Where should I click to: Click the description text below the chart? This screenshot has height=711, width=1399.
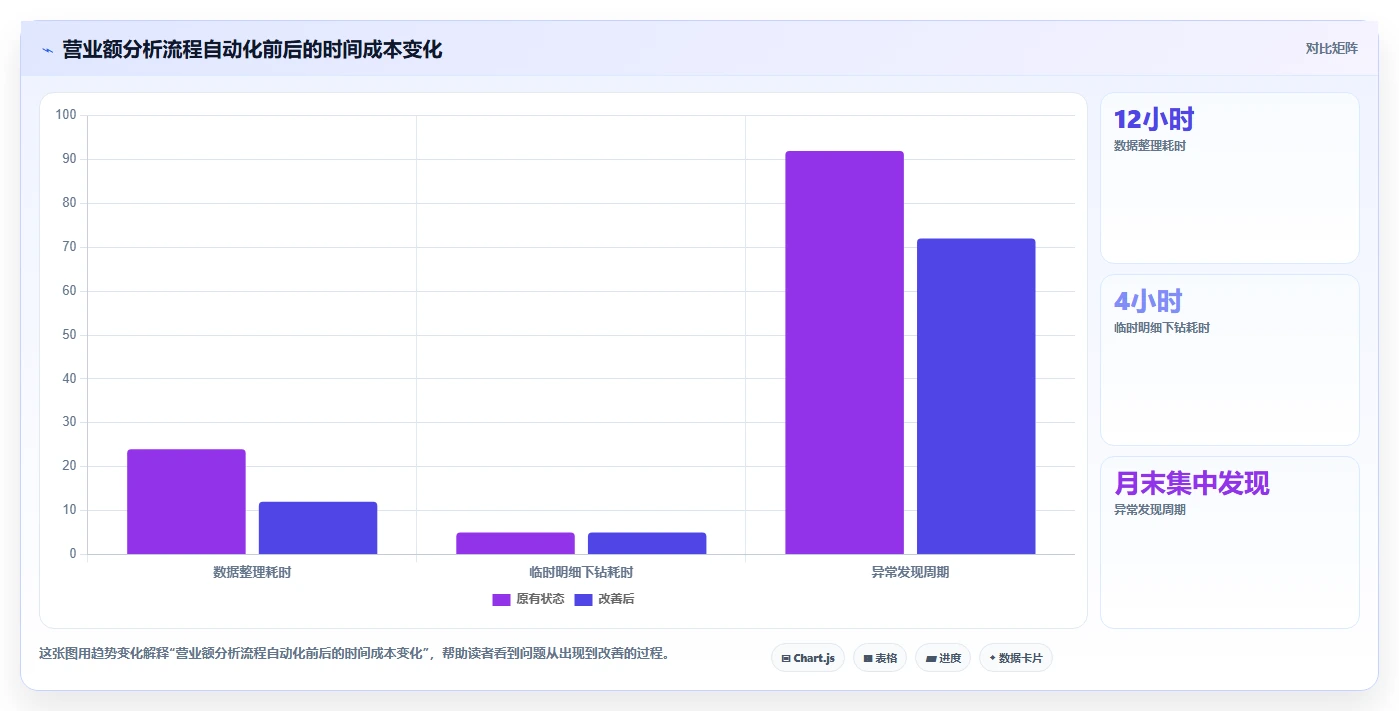(354, 654)
